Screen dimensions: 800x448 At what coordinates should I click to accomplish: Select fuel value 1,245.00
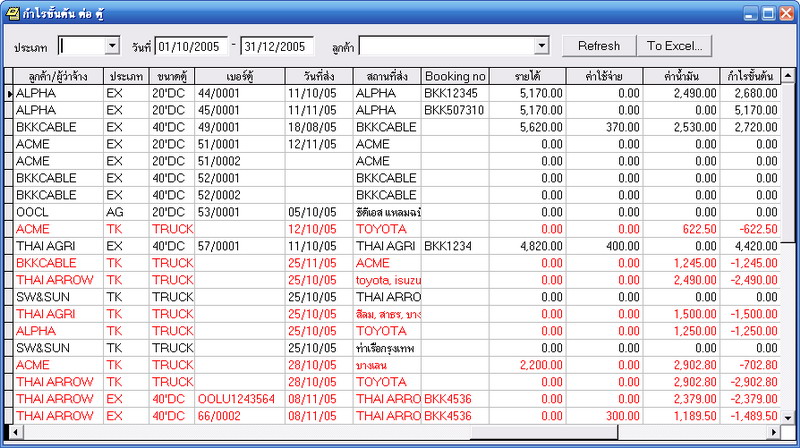(682, 263)
